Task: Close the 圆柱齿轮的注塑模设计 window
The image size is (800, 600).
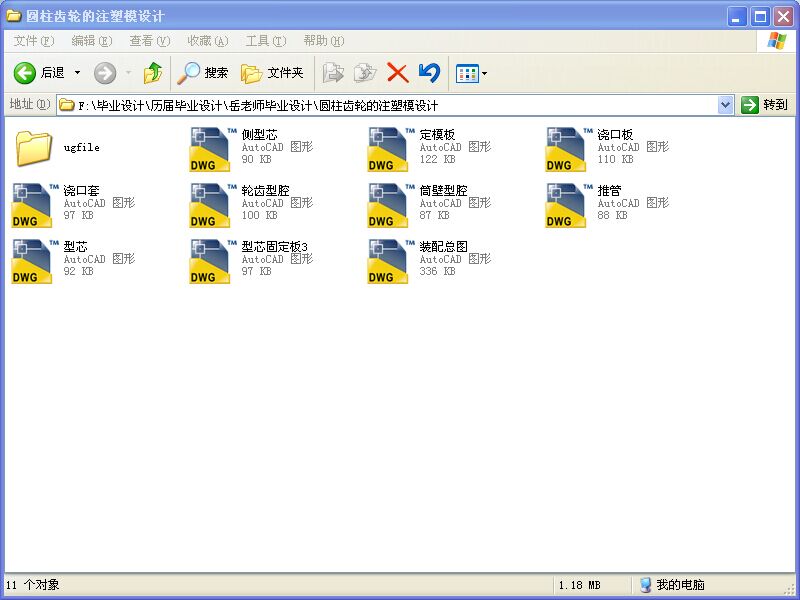Action: [783, 17]
